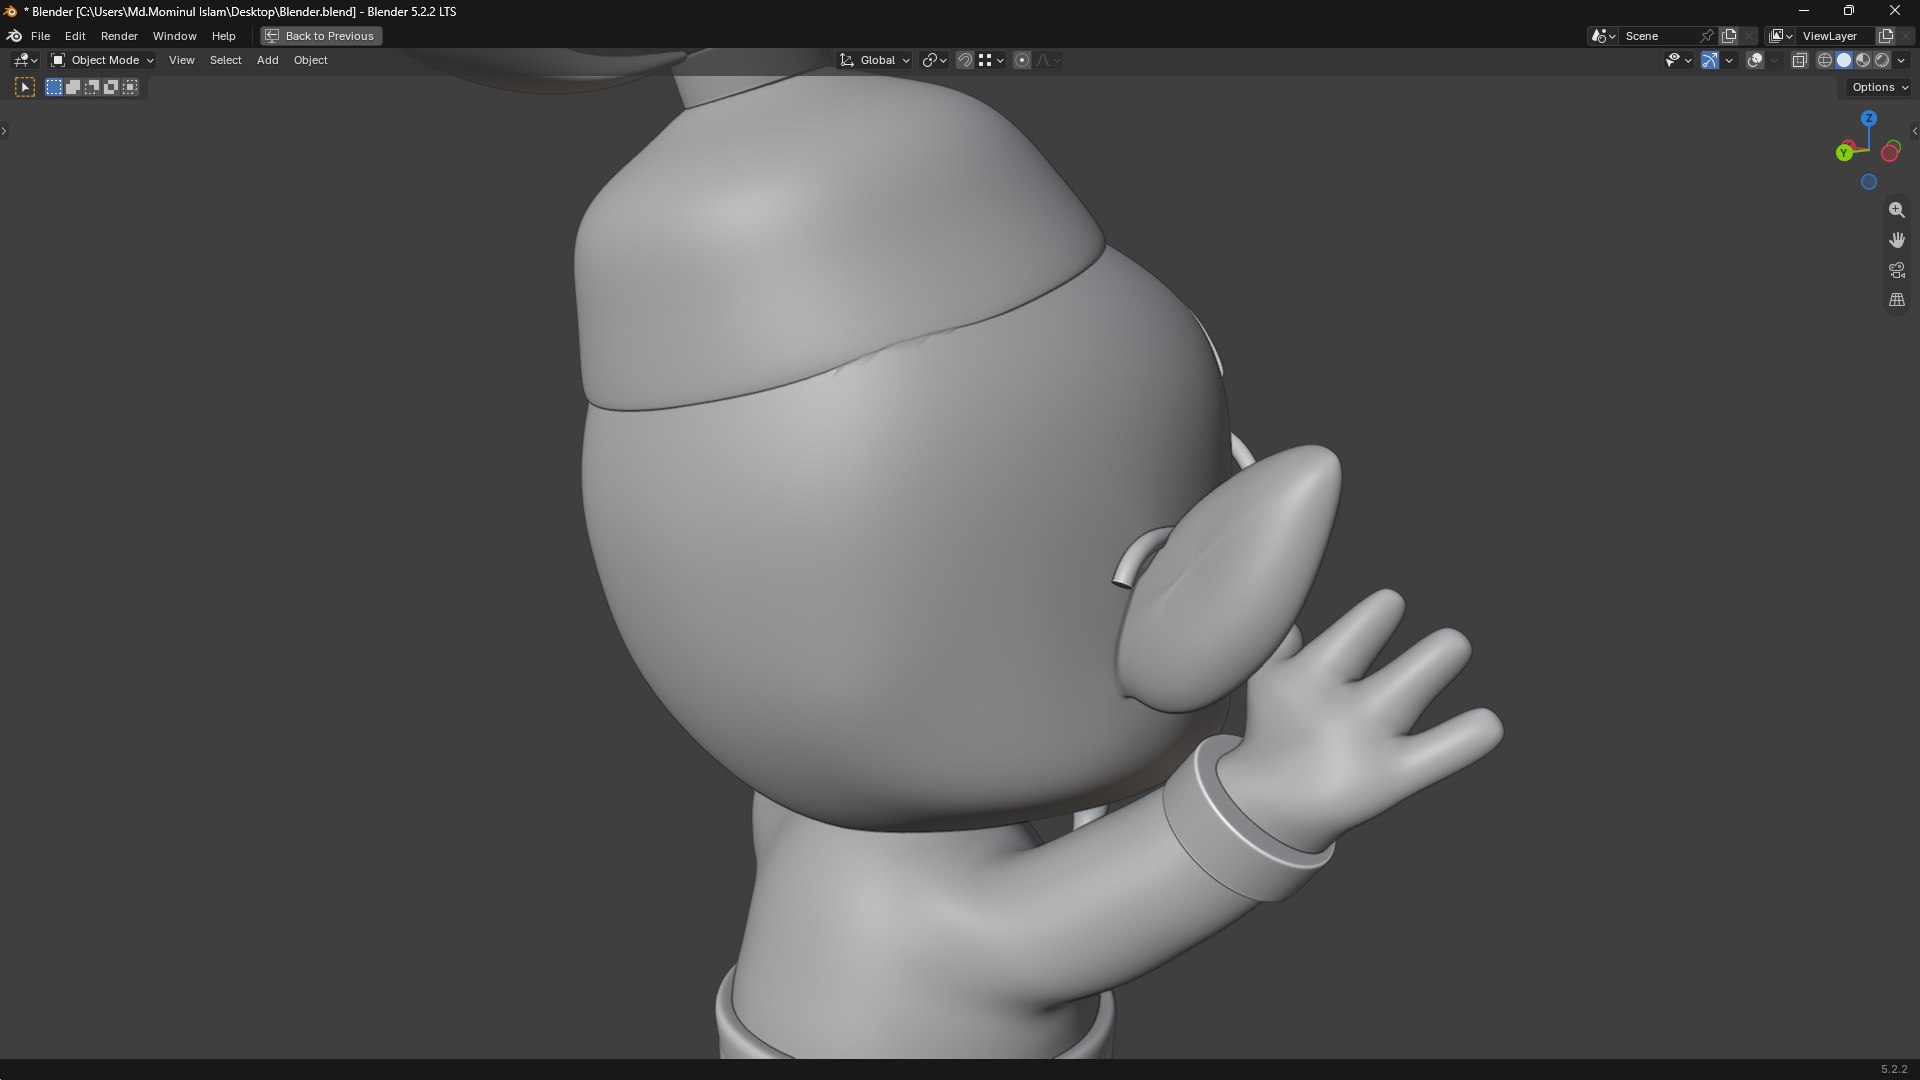Open the transform pivot point dropdown

click(935, 61)
